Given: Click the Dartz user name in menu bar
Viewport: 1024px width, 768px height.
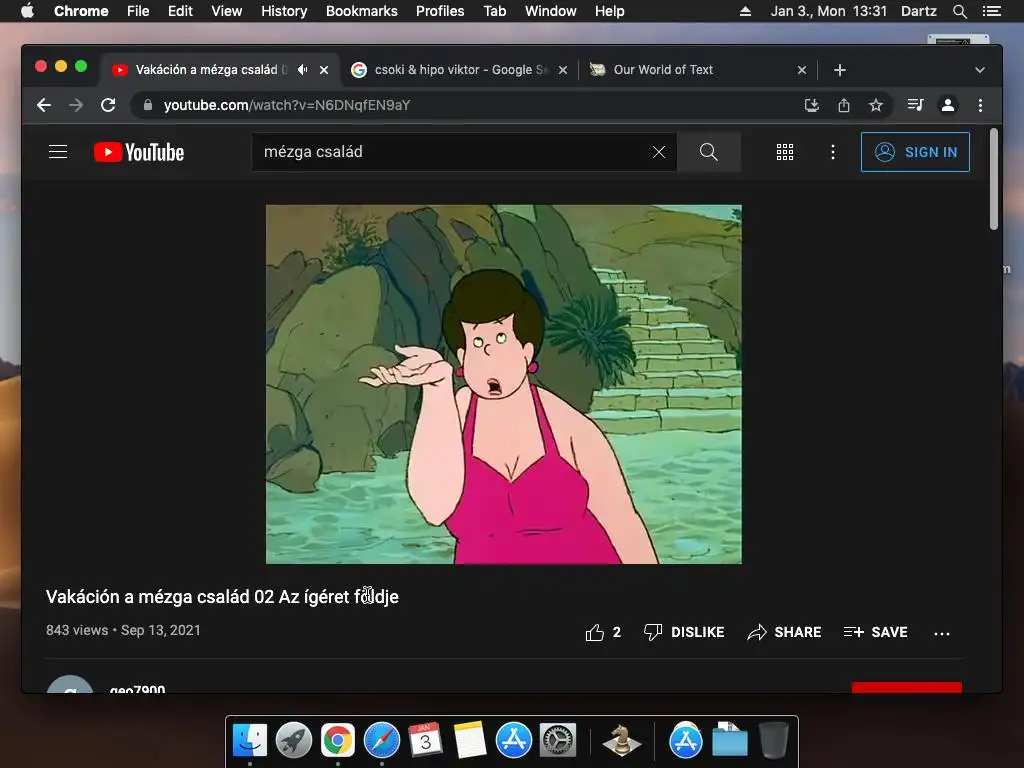Looking at the screenshot, I should tap(919, 11).
